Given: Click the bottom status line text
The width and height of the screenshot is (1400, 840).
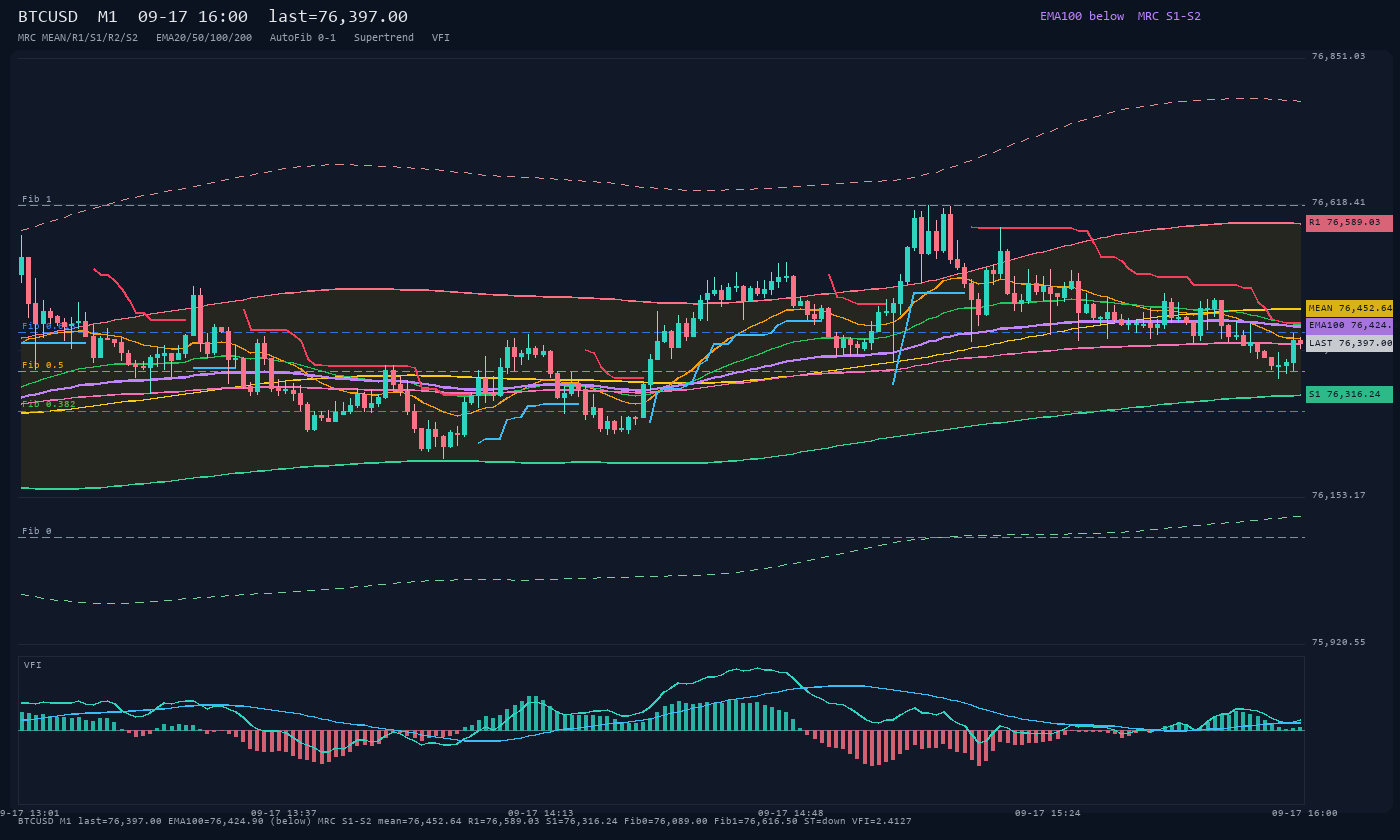Looking at the screenshot, I should click(465, 821).
